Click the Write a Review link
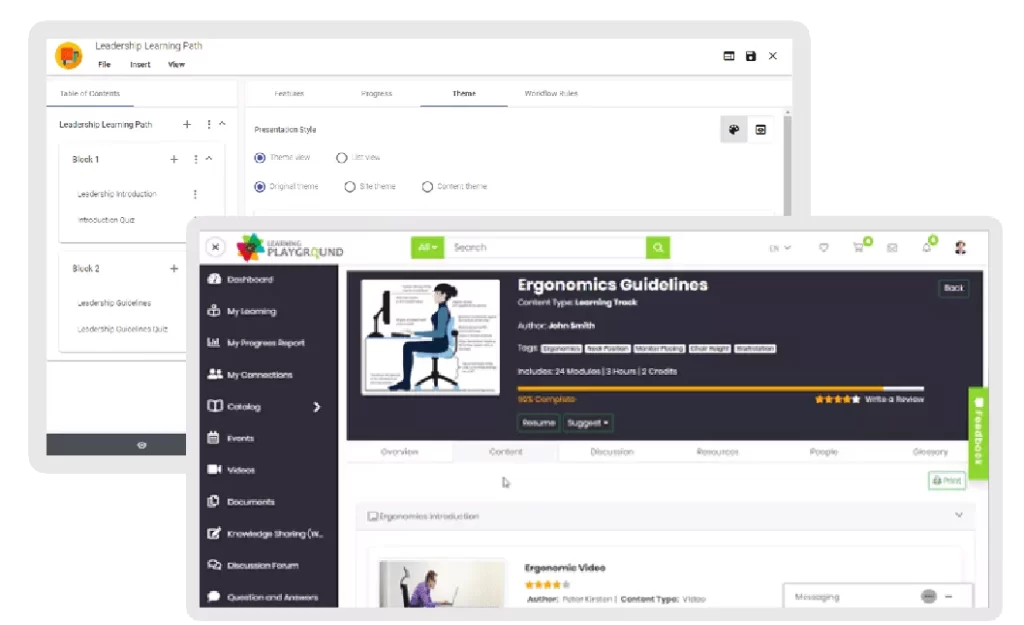The width and height of the screenshot is (1024, 625). (894, 399)
